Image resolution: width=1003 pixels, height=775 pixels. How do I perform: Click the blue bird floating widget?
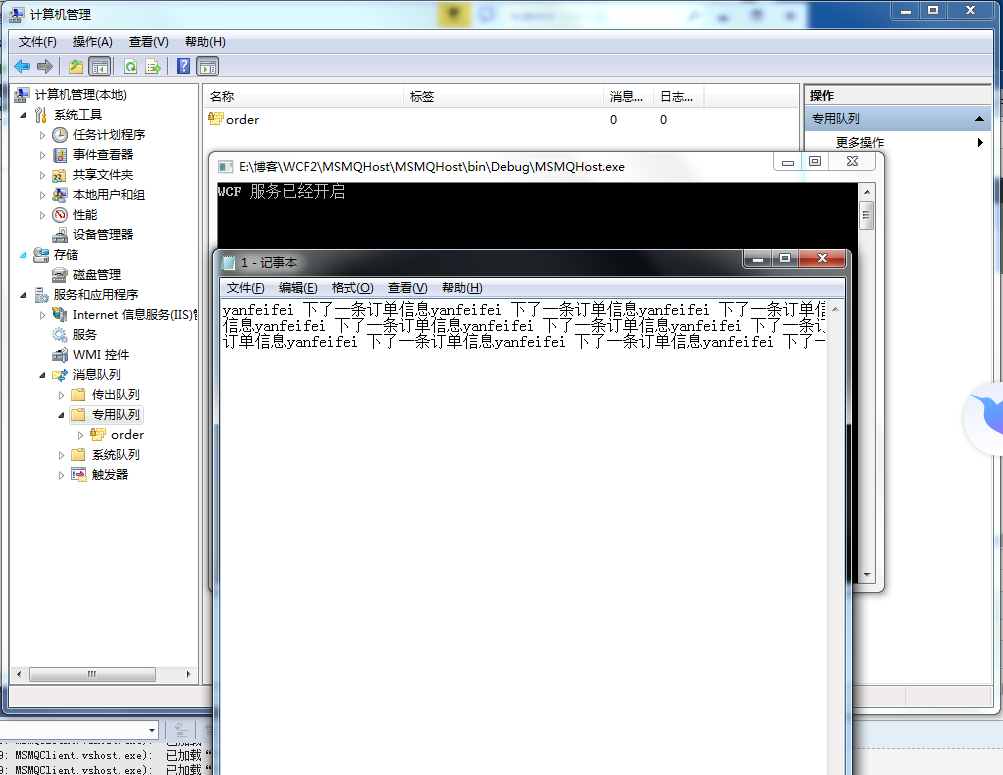point(985,419)
